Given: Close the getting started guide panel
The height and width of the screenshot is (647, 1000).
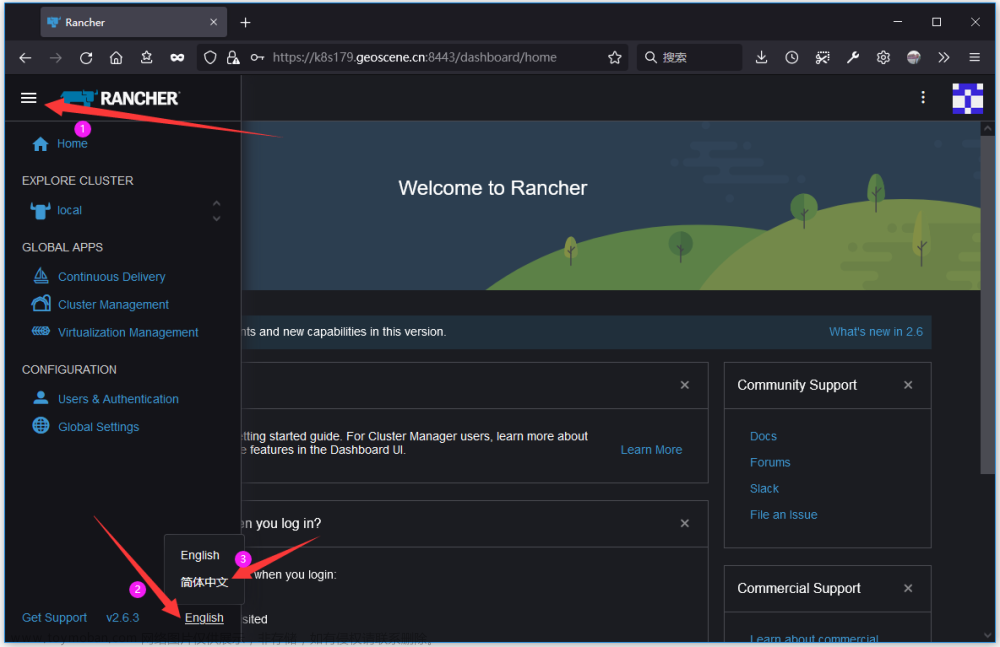Looking at the screenshot, I should (x=684, y=385).
